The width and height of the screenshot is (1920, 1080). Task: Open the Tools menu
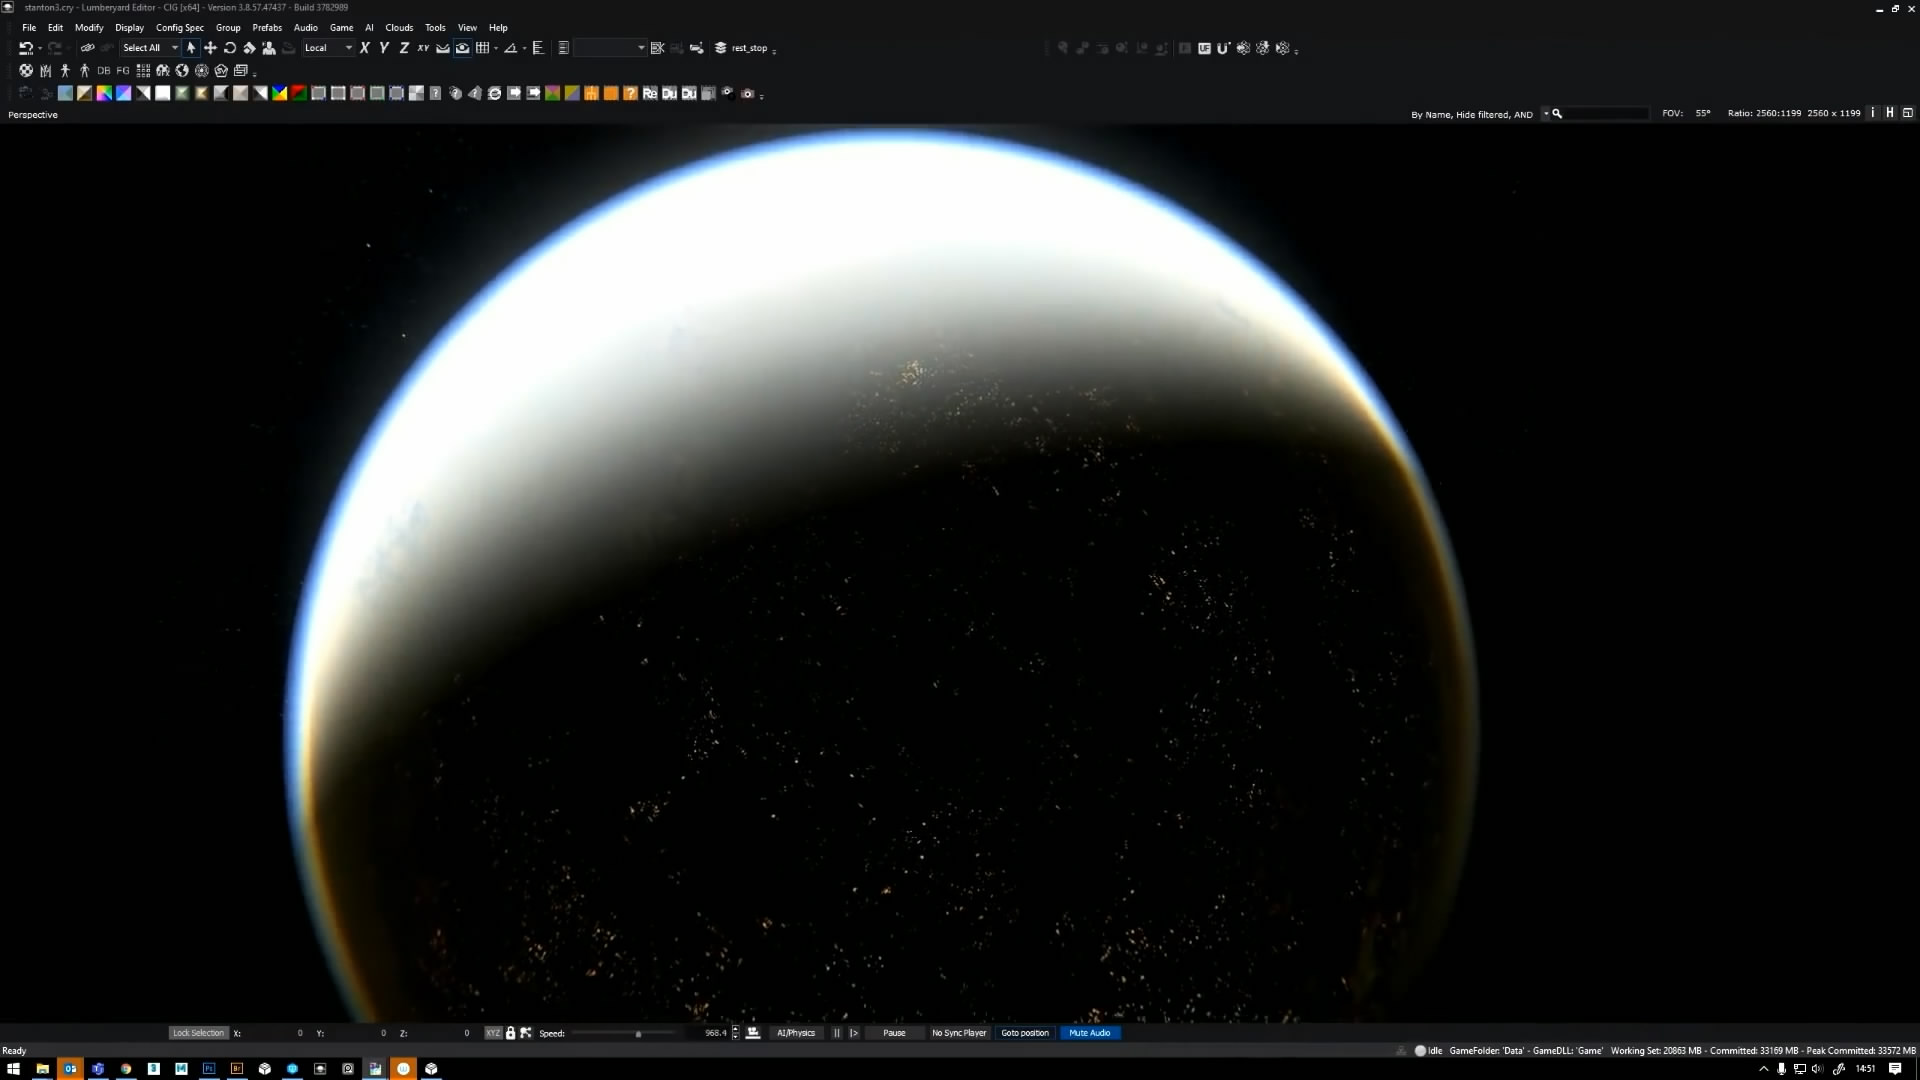(435, 28)
